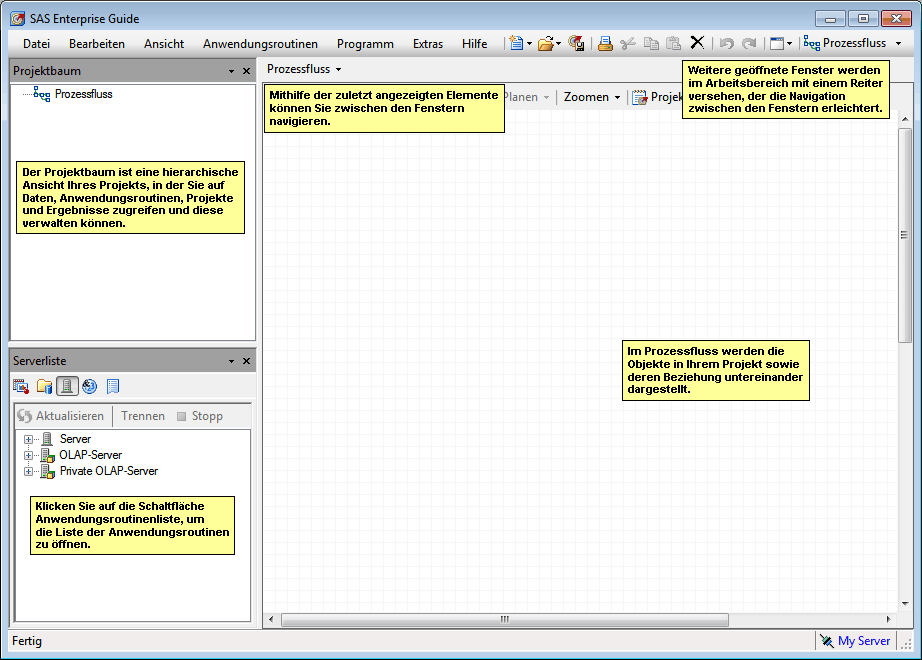The width and height of the screenshot is (922, 660).
Task: Expand the Server tree node
Action: point(30,438)
